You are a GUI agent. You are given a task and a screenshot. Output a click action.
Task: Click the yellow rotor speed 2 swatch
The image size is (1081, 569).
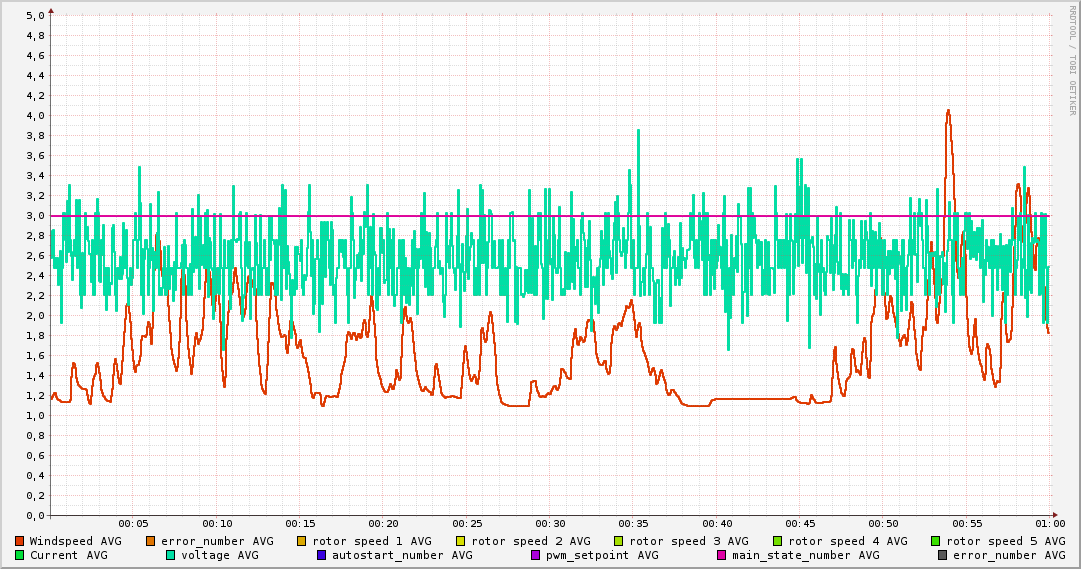click(461, 541)
